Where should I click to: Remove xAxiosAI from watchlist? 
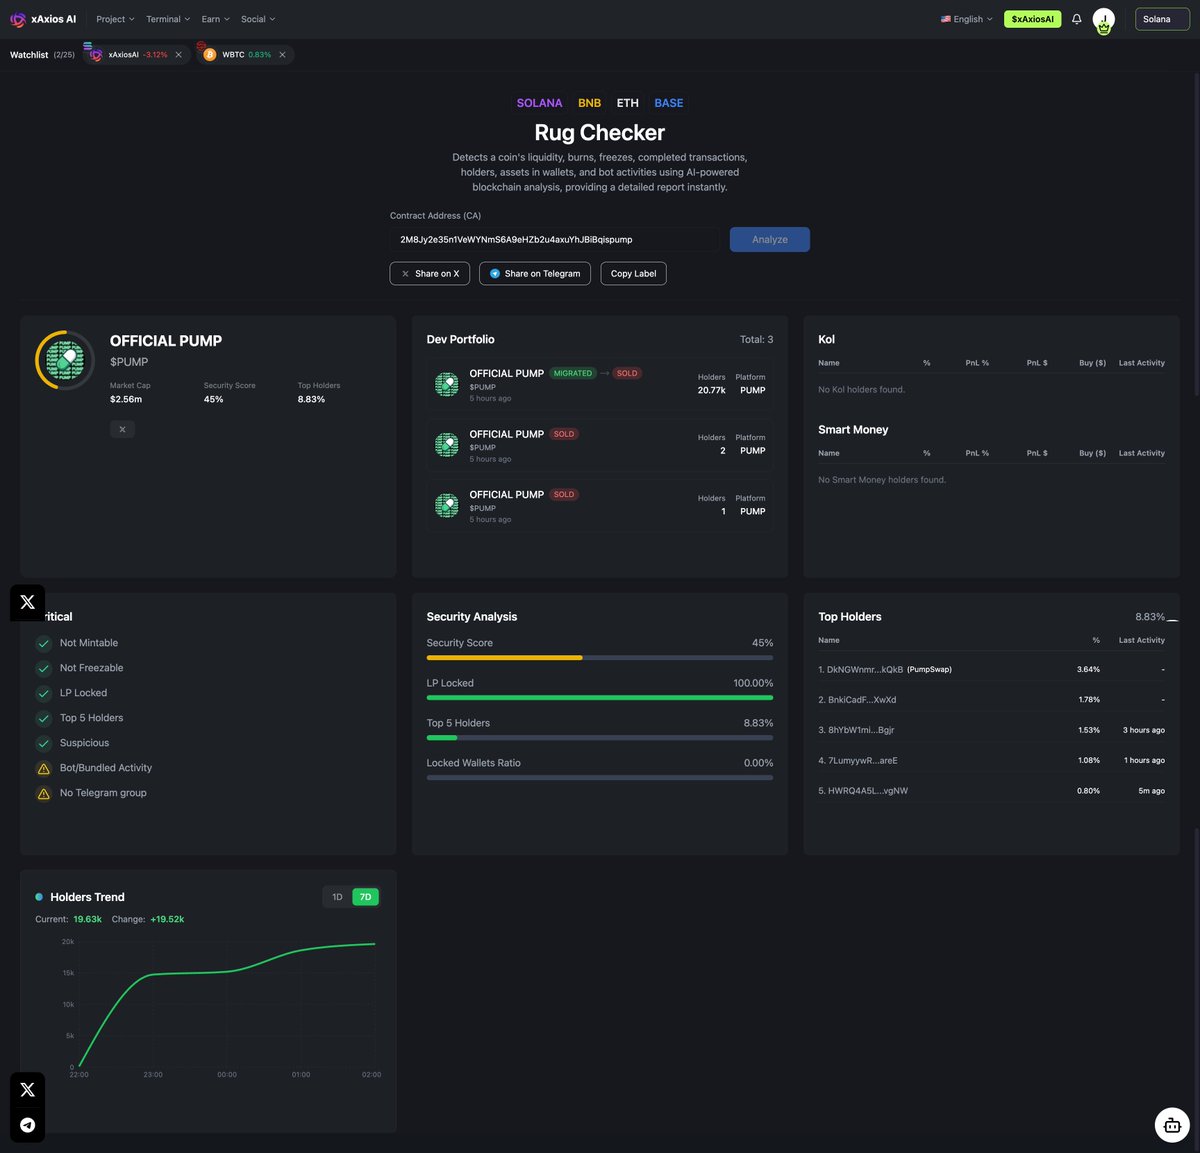tap(179, 55)
